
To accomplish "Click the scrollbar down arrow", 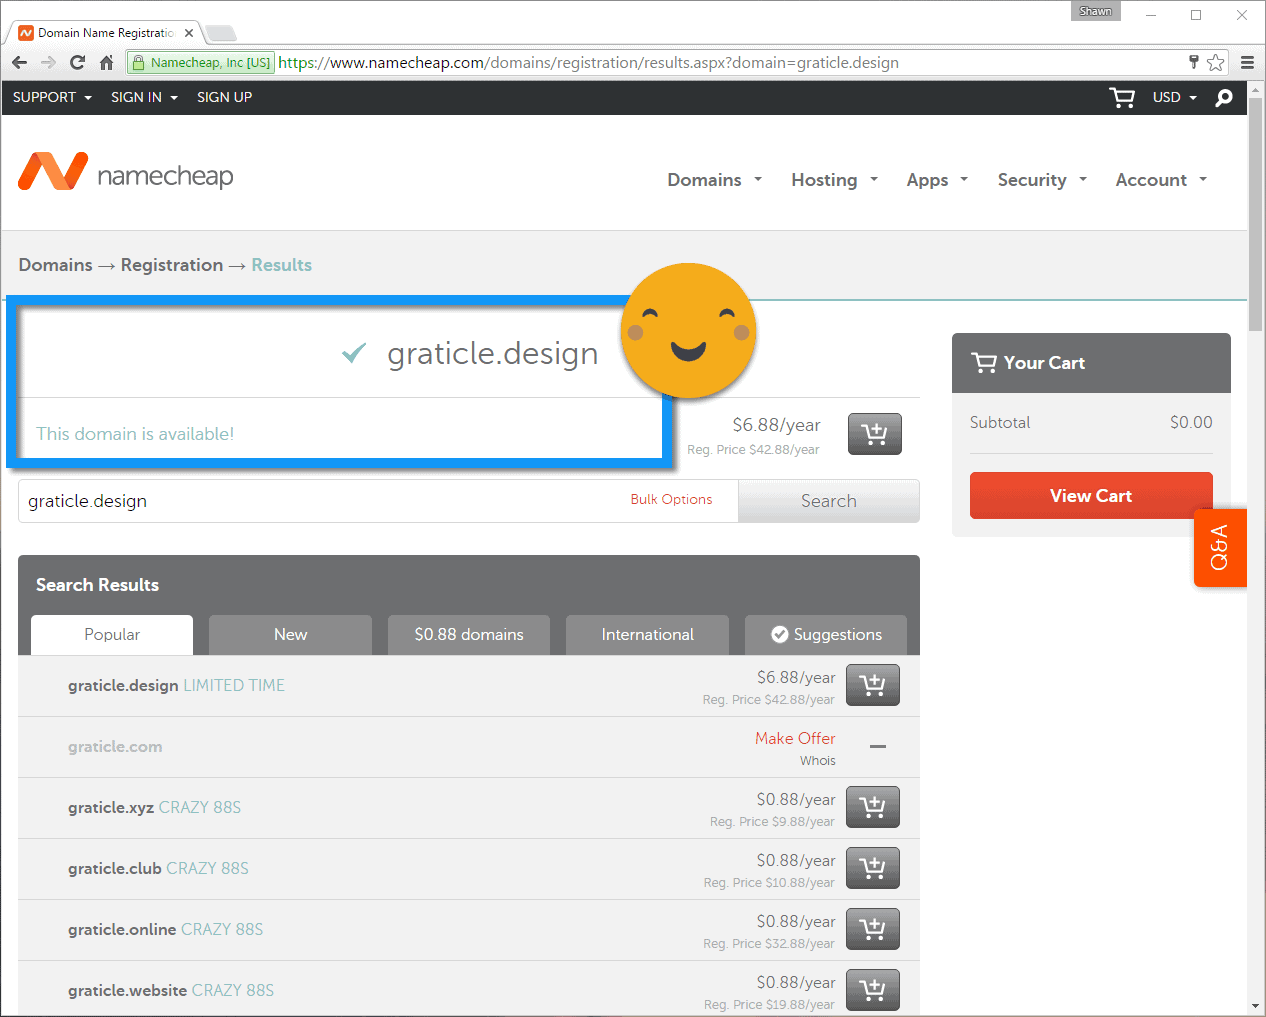I will pos(1256,1006).
